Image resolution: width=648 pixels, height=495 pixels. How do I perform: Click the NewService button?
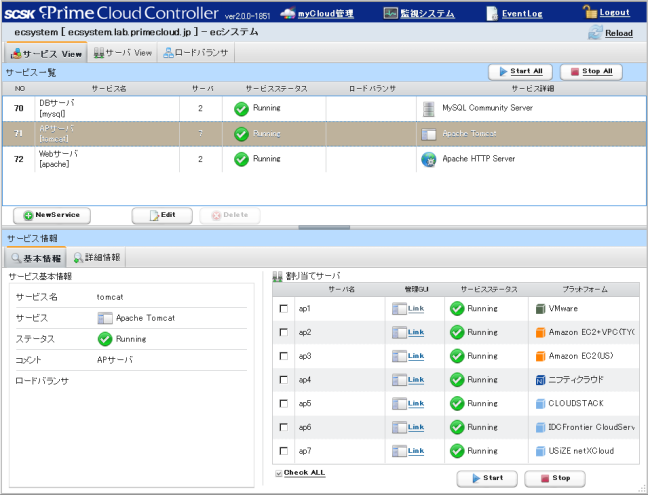[x=52, y=215]
